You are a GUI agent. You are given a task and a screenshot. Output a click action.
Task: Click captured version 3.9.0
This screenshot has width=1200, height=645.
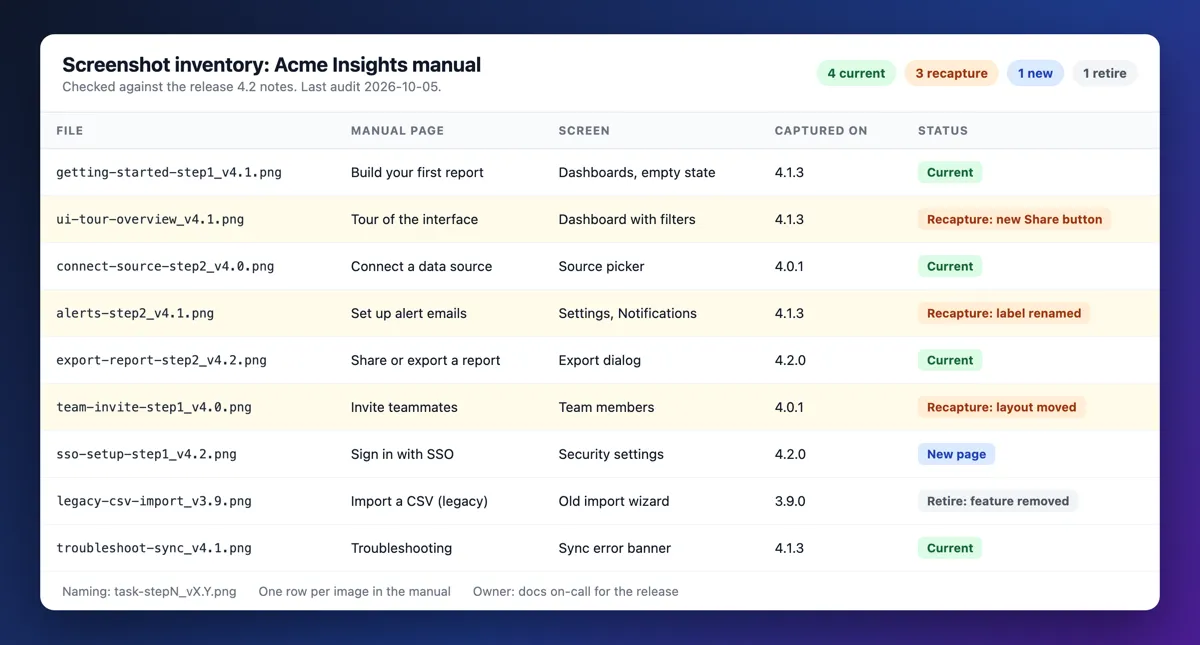tap(789, 501)
